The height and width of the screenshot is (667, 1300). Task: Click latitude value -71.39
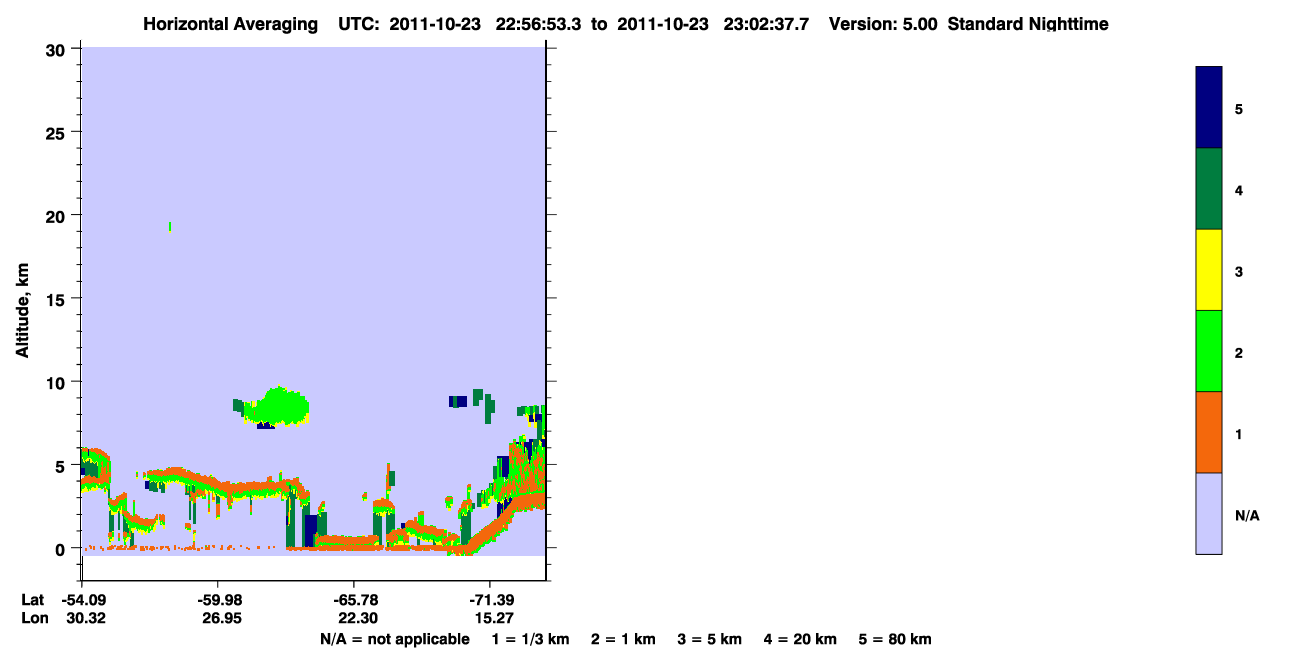[x=490, y=599]
